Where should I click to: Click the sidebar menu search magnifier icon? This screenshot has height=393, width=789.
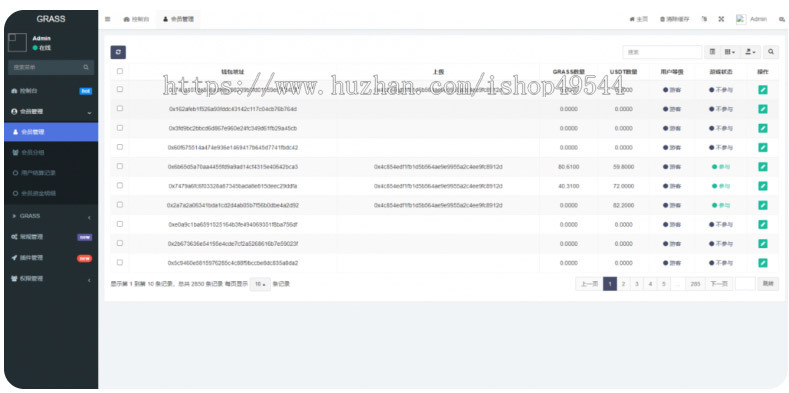click(x=86, y=67)
